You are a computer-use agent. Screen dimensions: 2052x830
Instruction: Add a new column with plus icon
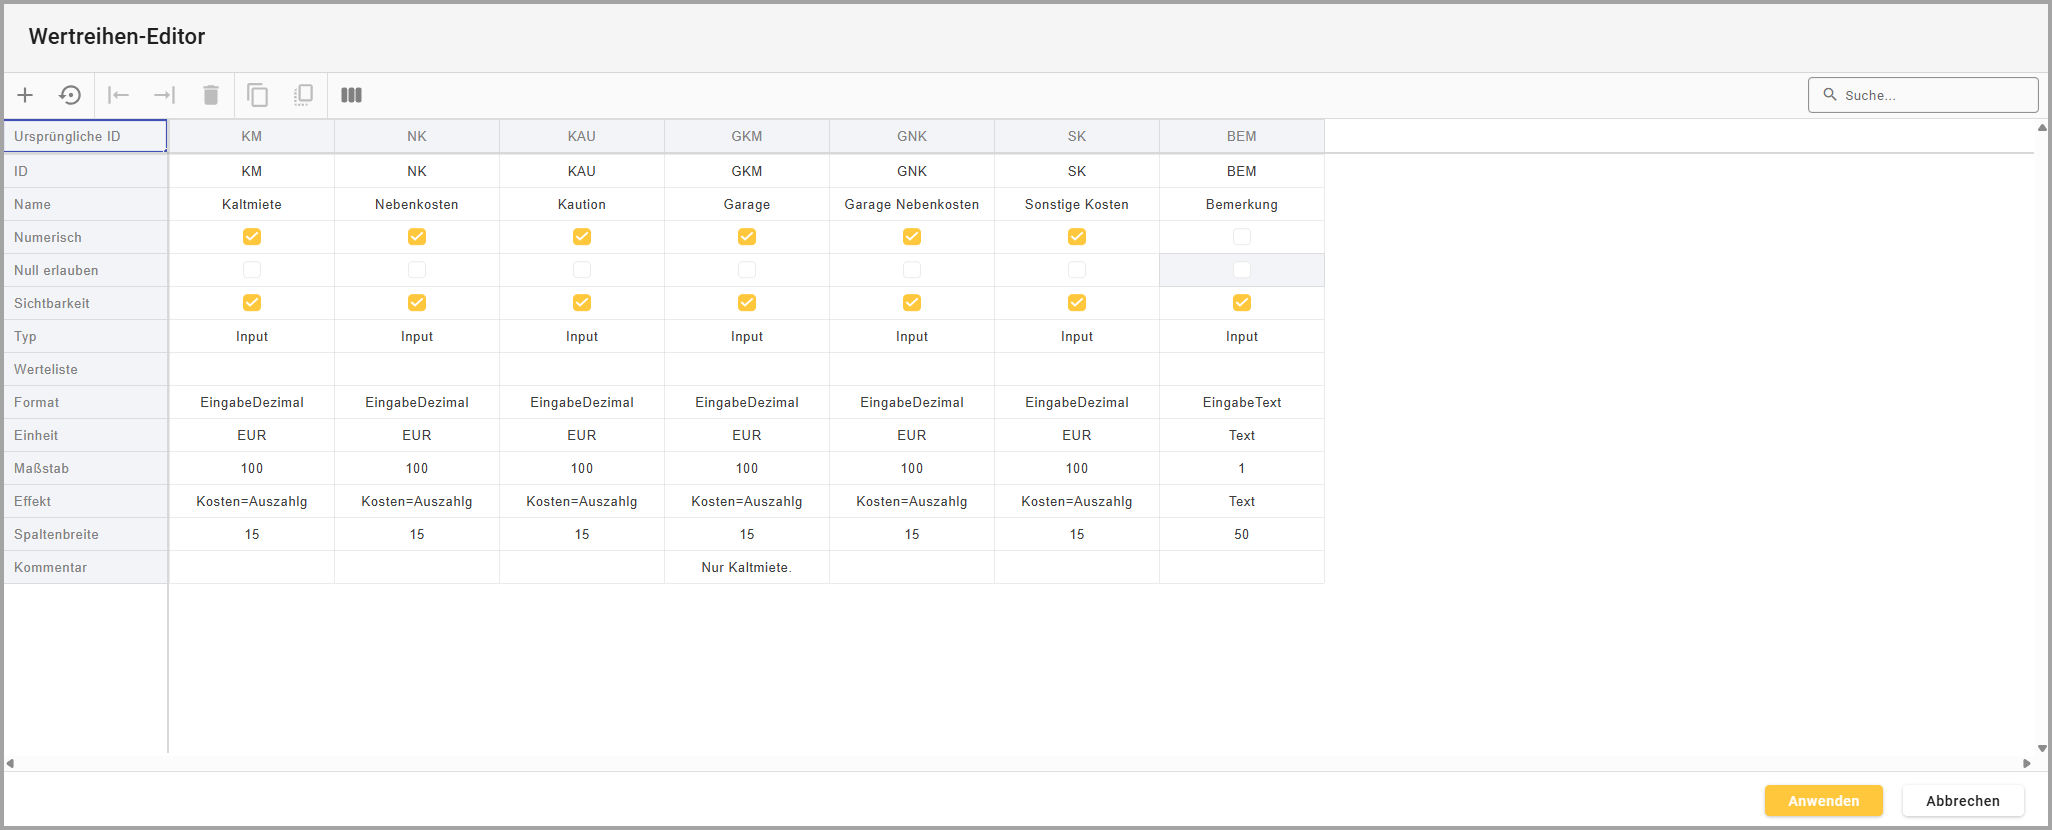point(25,95)
